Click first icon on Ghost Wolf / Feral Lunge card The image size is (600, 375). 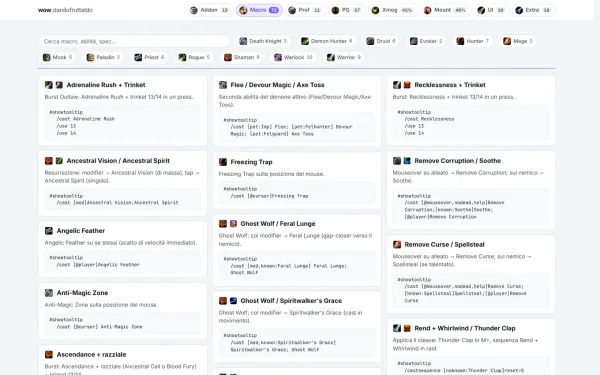[223, 223]
